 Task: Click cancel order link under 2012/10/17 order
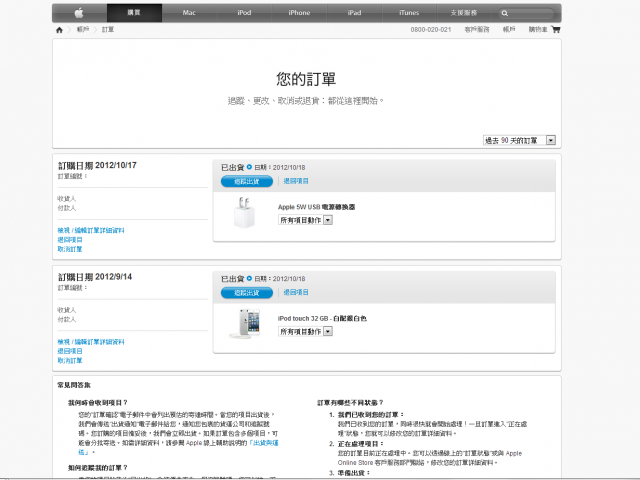pyautogui.click(x=70, y=249)
